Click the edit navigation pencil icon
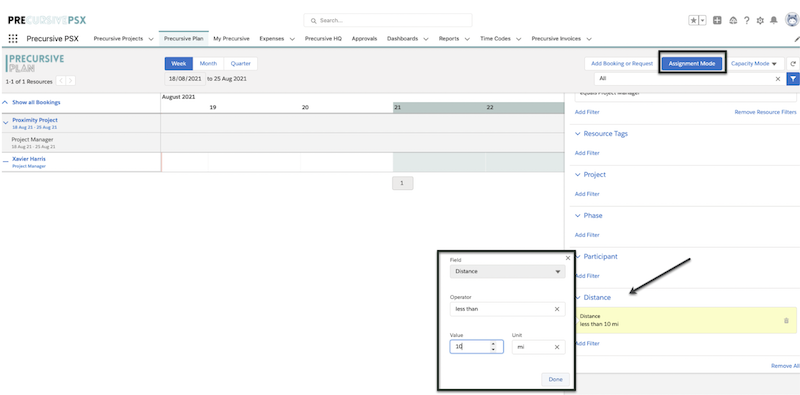The width and height of the screenshot is (800, 395). (796, 39)
